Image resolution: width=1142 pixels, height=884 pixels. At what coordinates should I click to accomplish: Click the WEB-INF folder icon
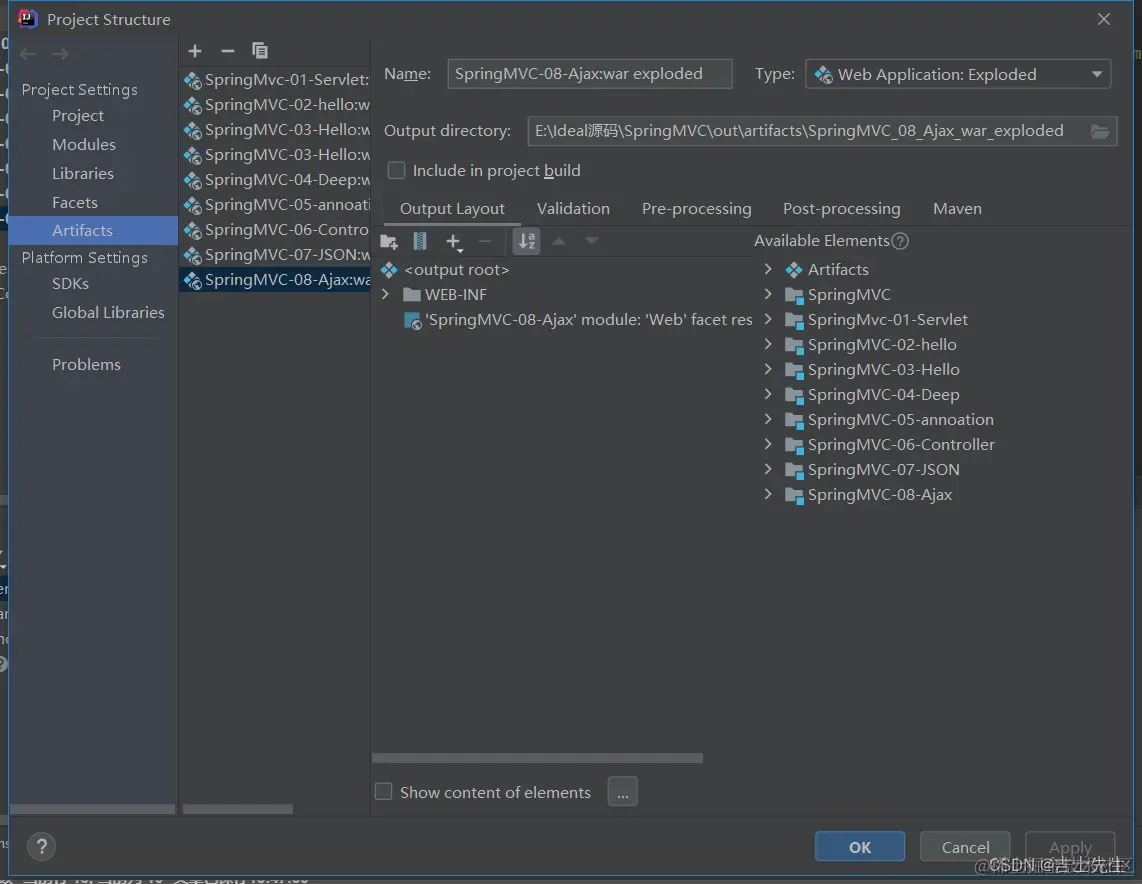pos(412,295)
